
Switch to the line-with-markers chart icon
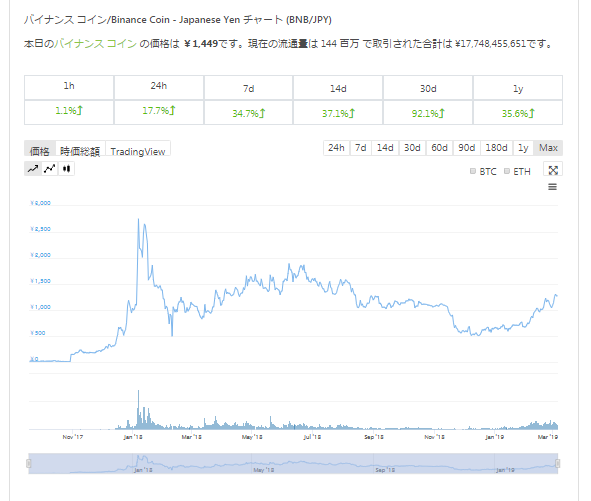pyautogui.click(x=49, y=169)
